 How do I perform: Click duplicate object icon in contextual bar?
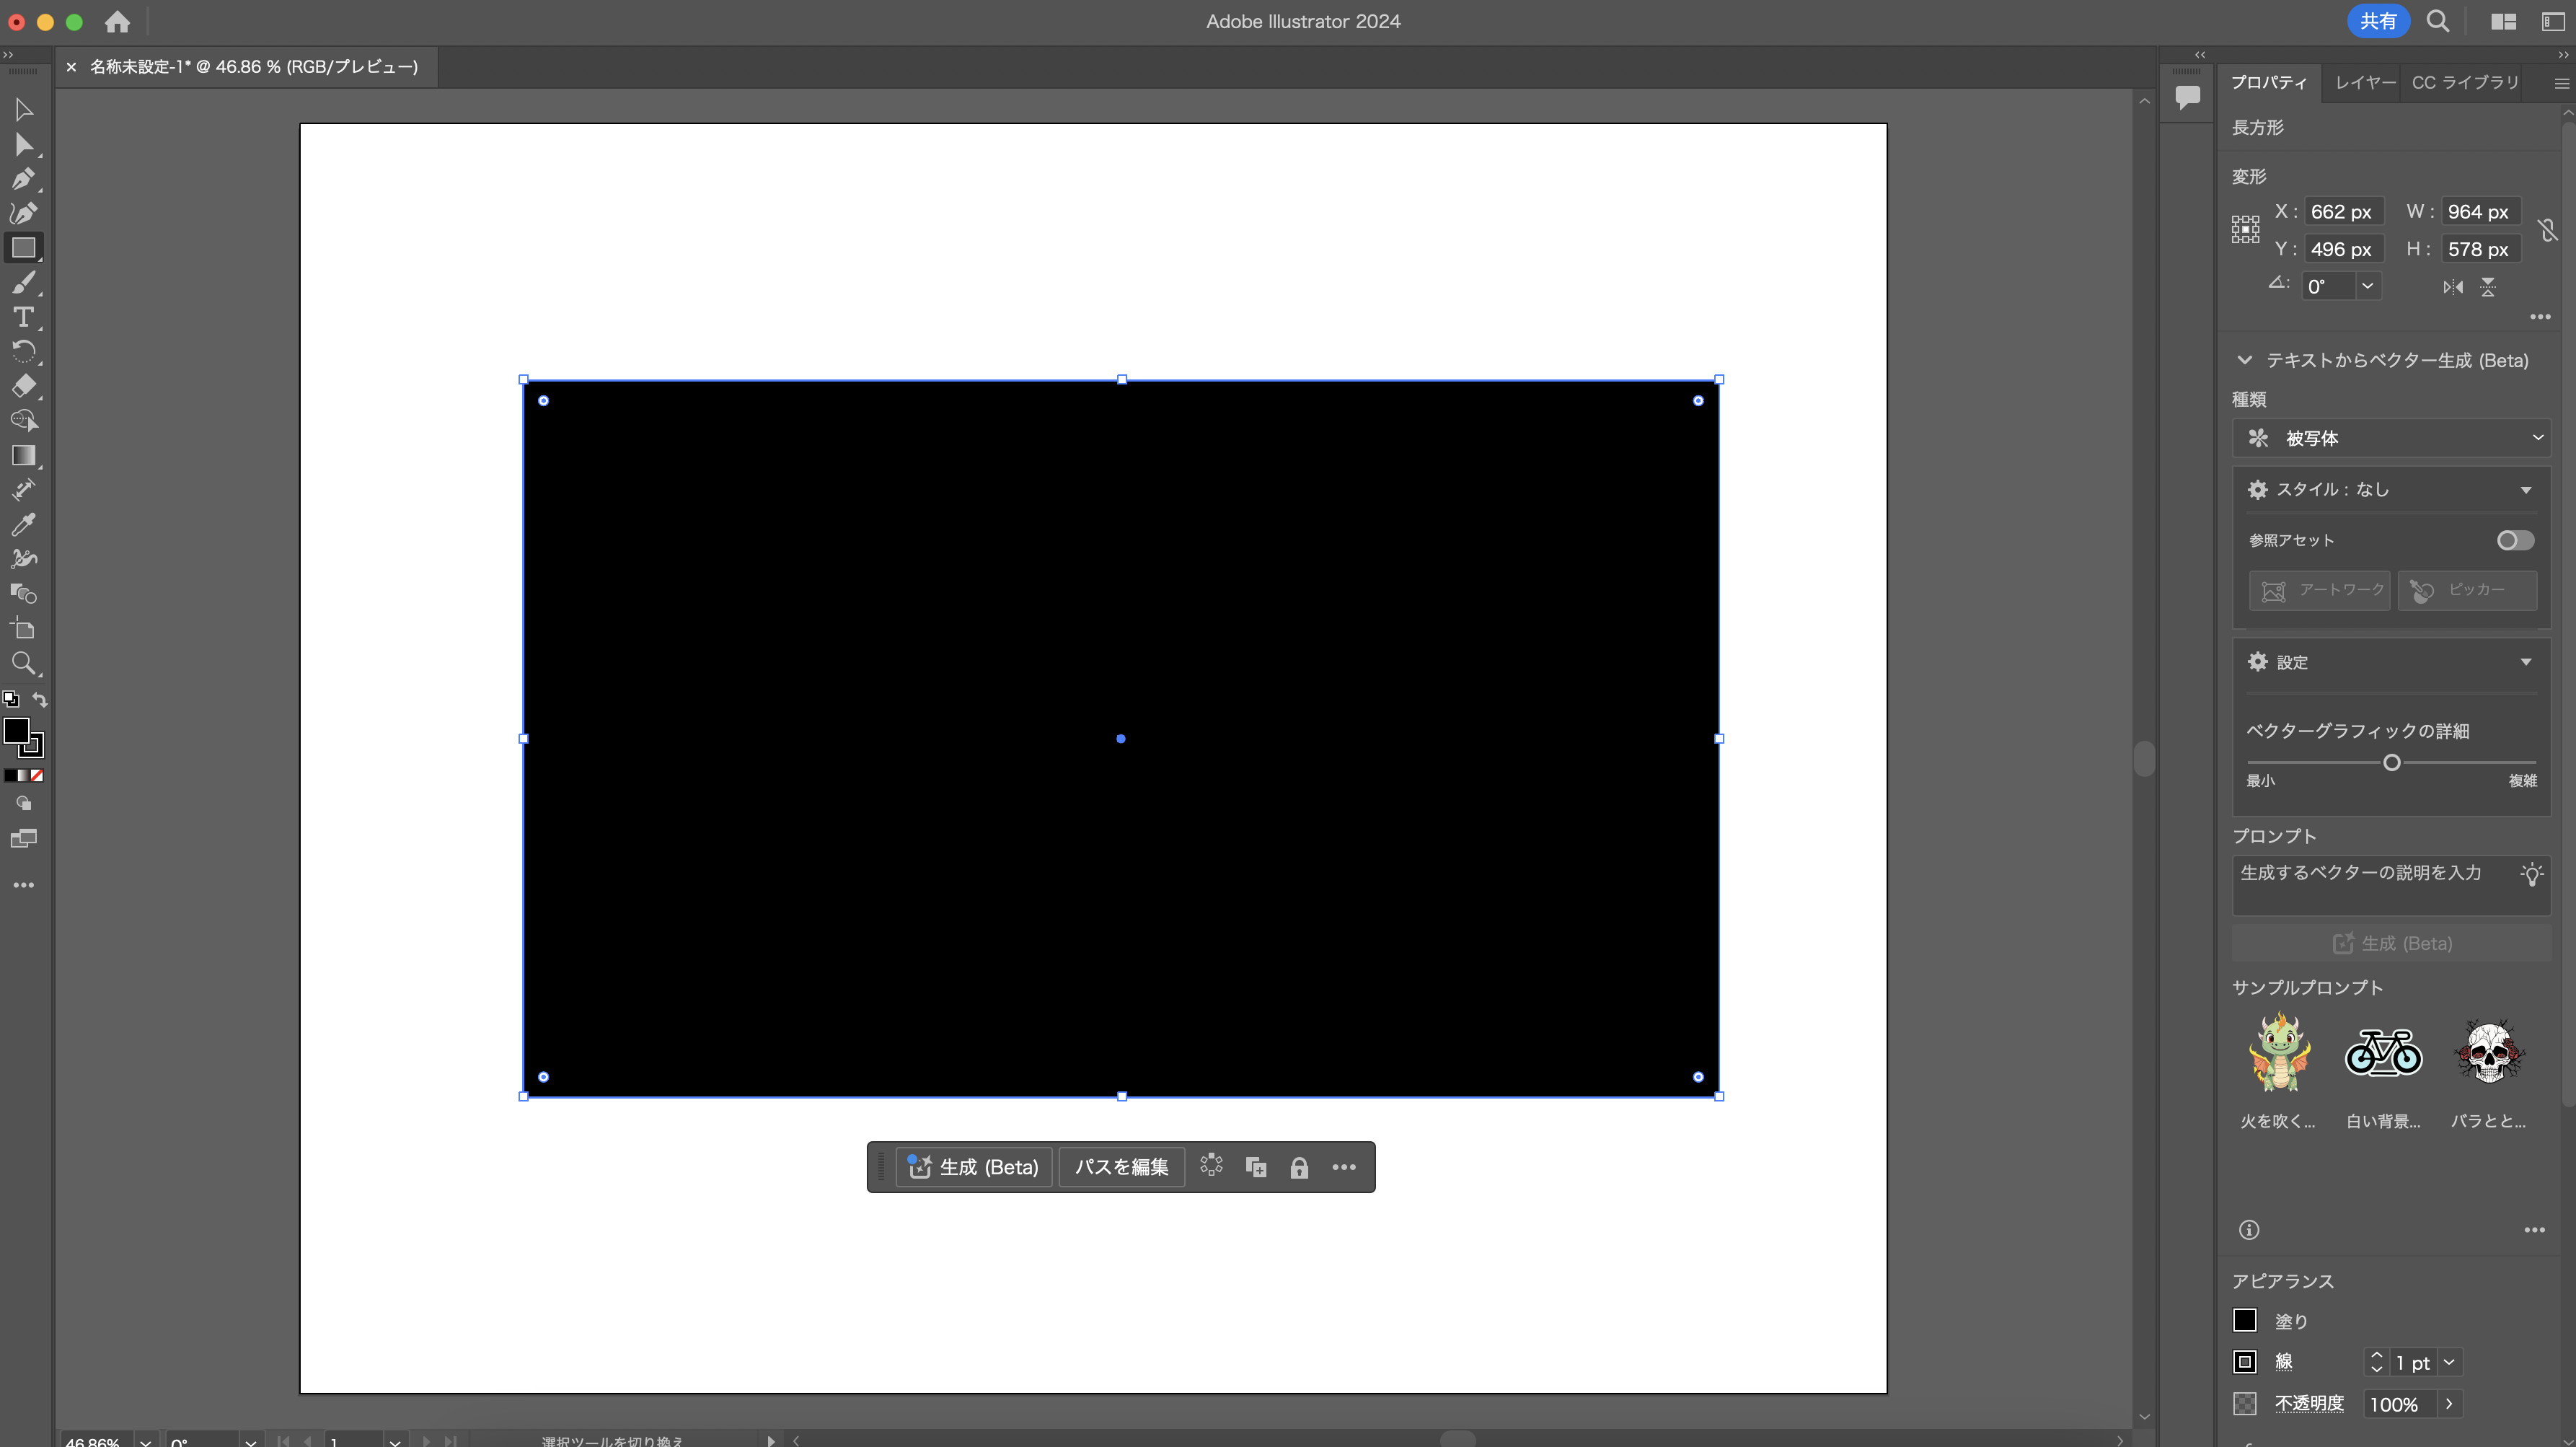pos(1256,1167)
